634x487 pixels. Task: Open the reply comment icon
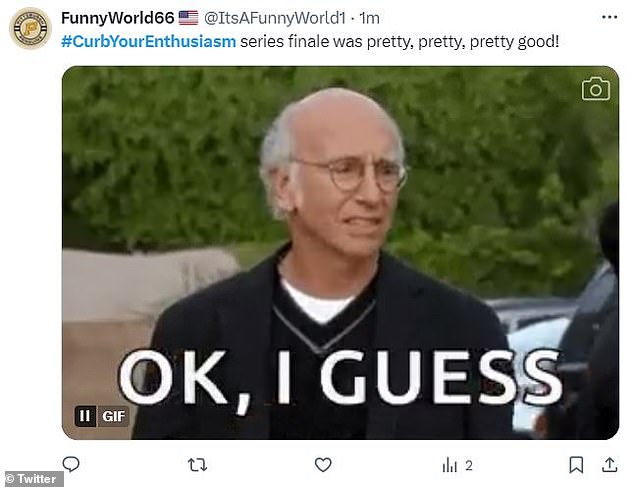(71, 464)
